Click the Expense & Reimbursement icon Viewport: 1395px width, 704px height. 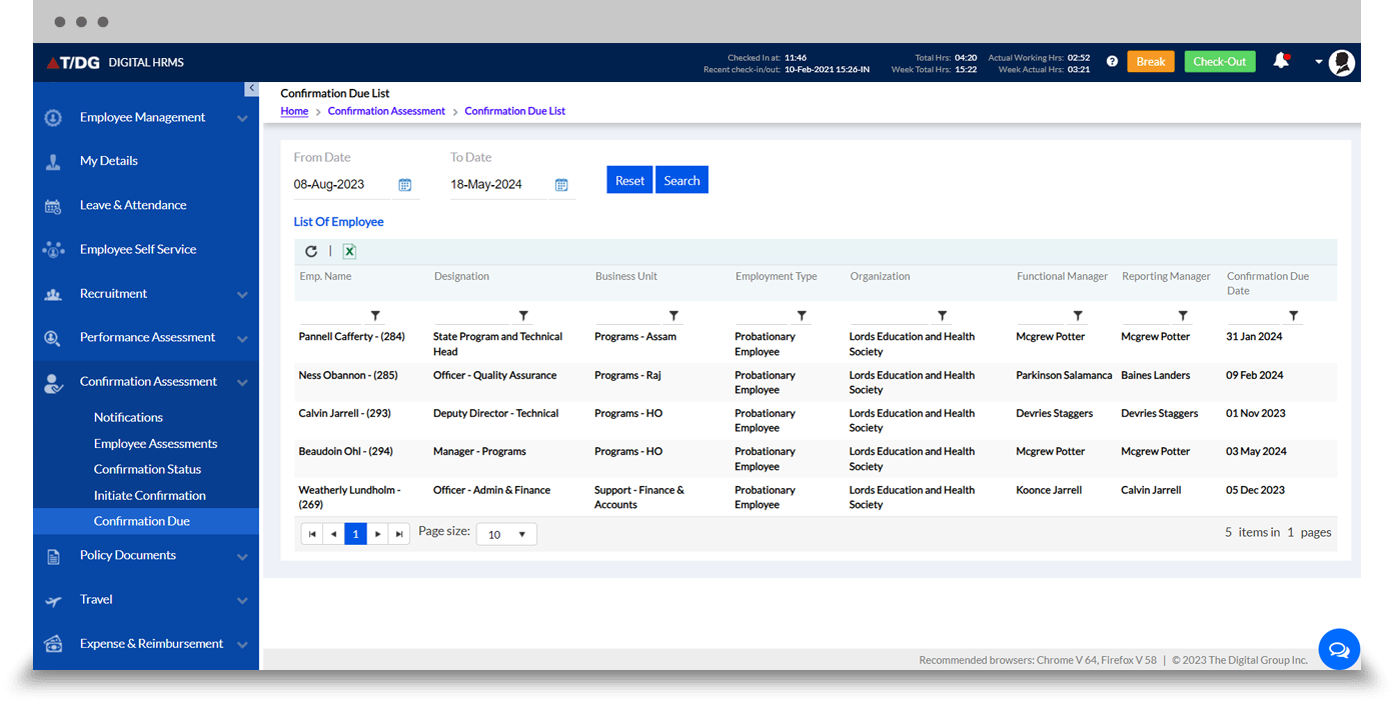pyautogui.click(x=53, y=644)
